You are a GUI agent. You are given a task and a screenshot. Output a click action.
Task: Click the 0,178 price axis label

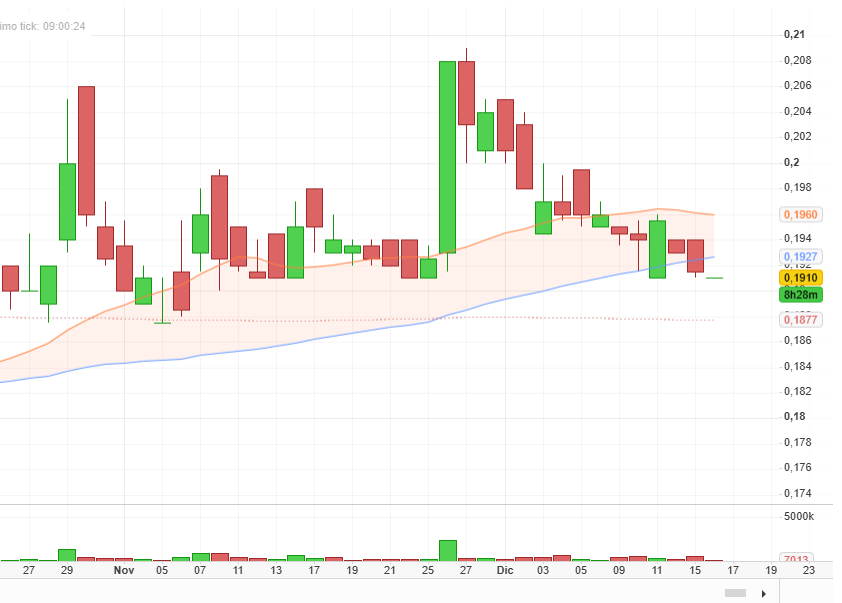(x=797, y=442)
